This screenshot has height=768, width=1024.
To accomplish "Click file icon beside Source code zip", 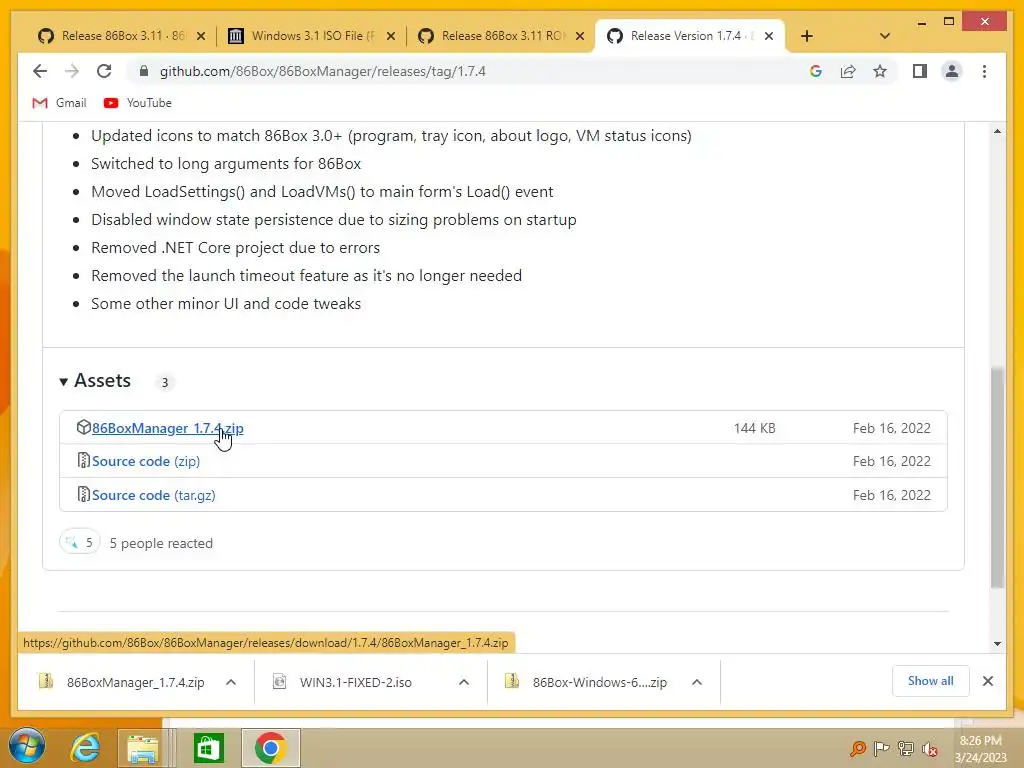I will (x=84, y=460).
